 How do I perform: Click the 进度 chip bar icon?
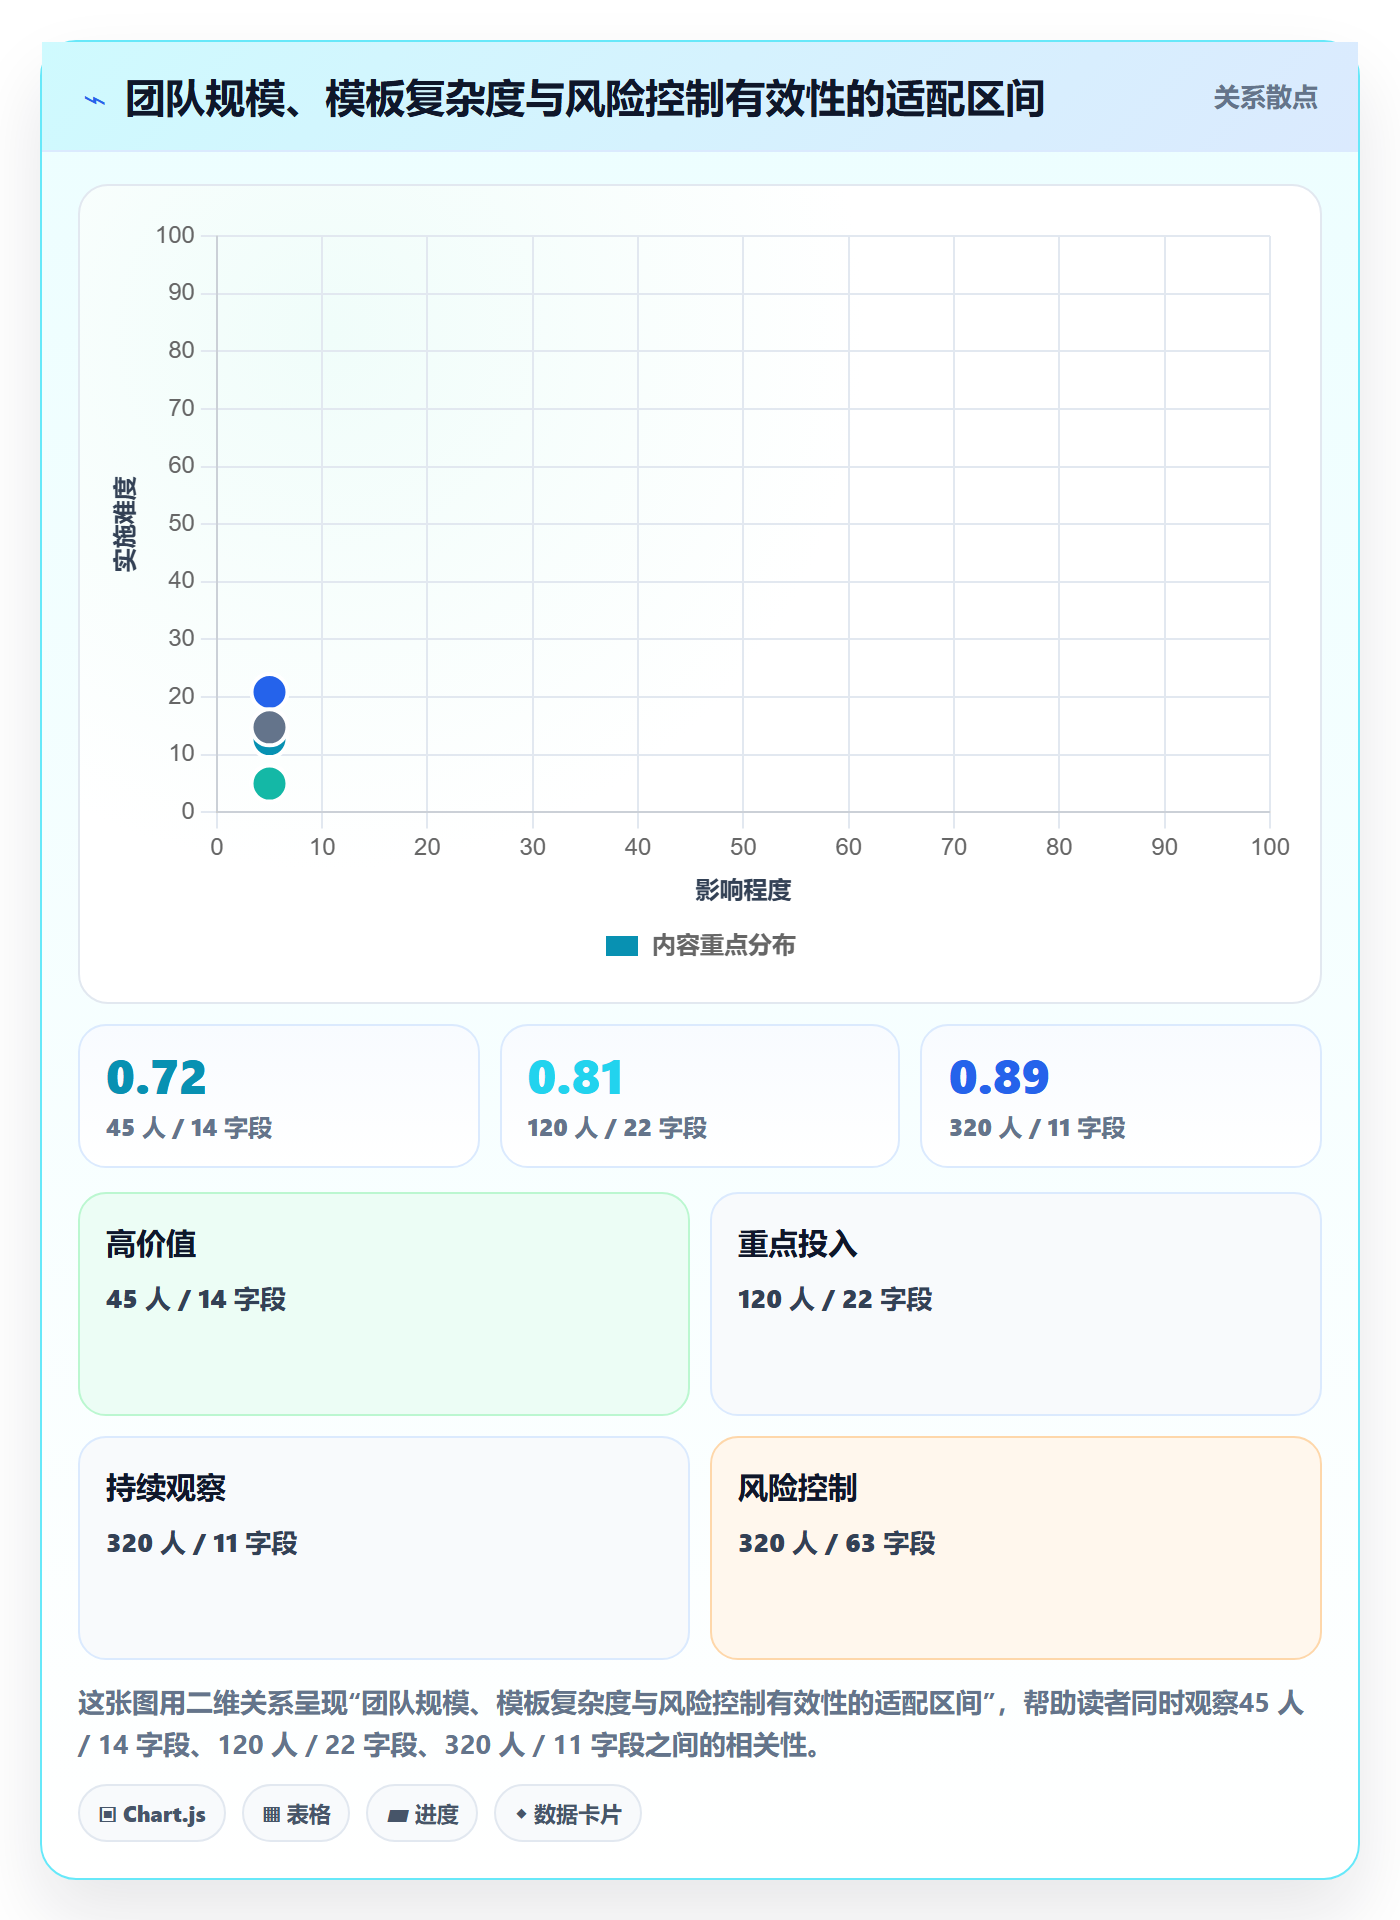coord(397,1816)
